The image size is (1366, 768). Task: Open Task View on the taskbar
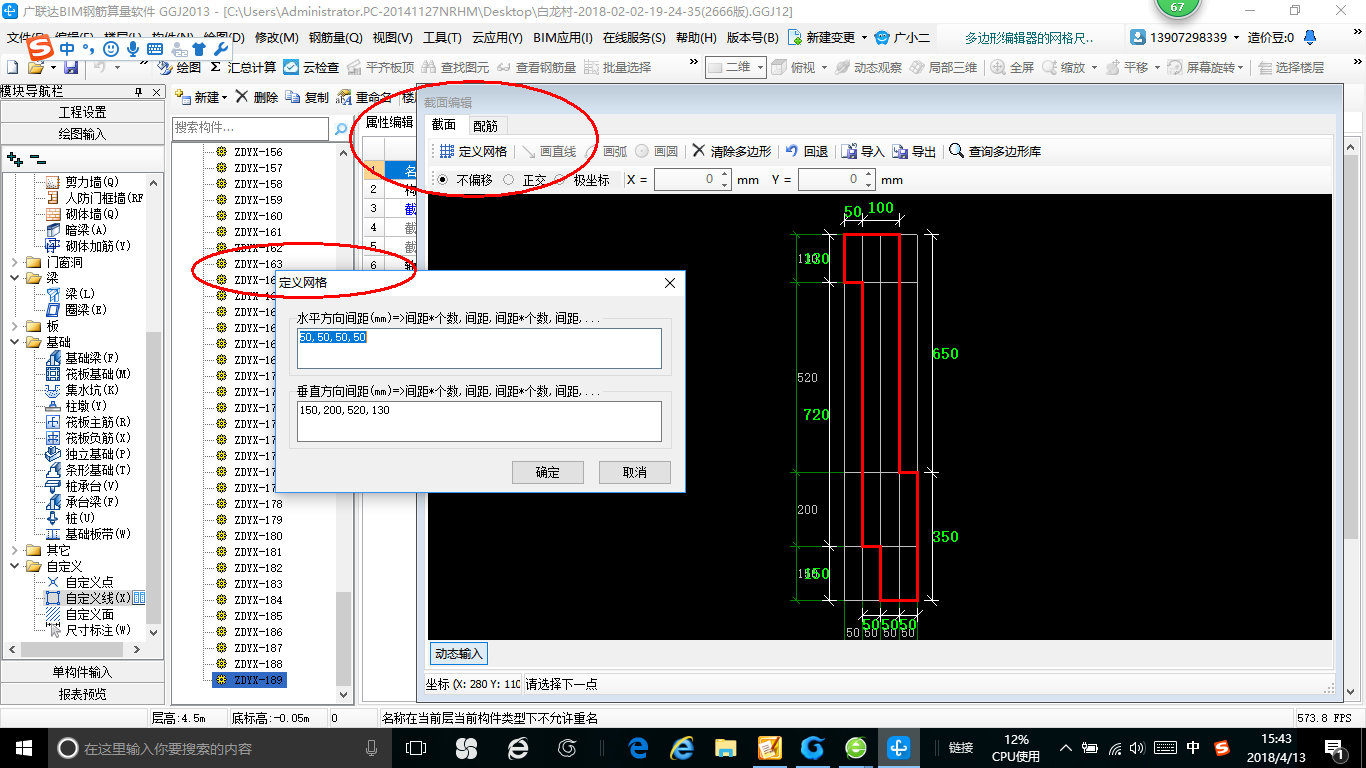pos(416,748)
